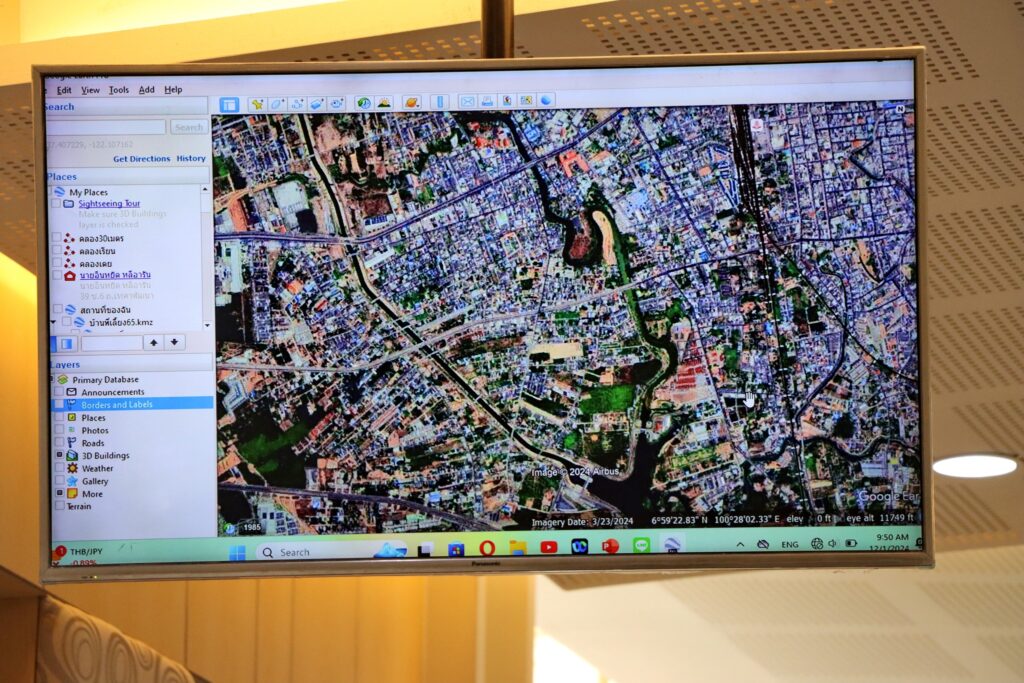
Task: Select the Add Polygon tool
Action: coord(277,104)
